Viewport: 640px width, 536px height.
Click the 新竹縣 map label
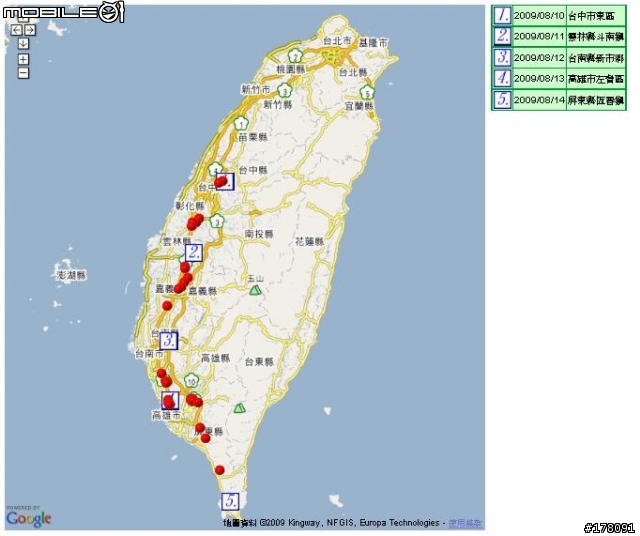click(278, 105)
